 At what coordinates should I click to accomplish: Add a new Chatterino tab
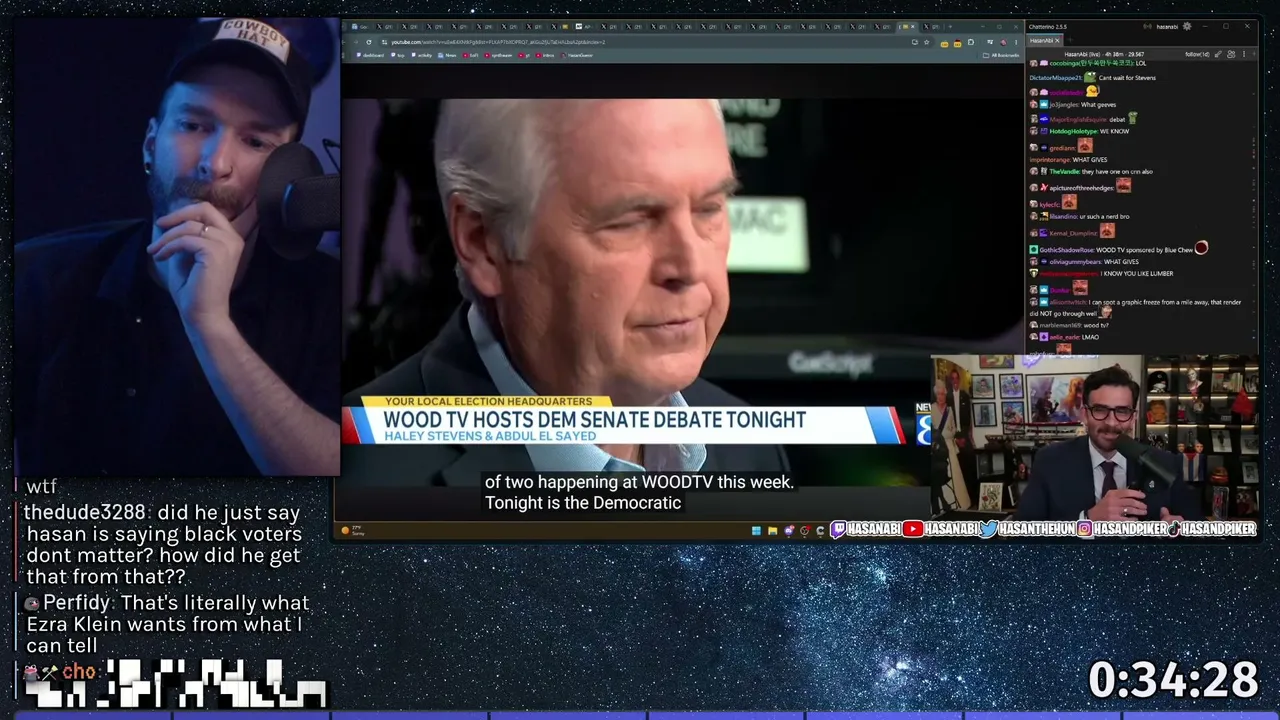click(1069, 41)
